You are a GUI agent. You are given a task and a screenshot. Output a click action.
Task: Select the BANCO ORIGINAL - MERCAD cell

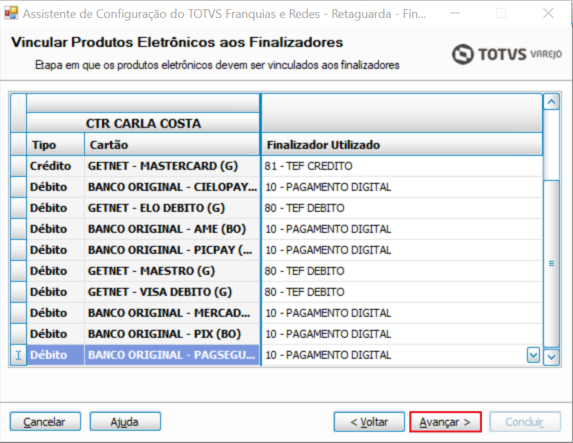172,313
